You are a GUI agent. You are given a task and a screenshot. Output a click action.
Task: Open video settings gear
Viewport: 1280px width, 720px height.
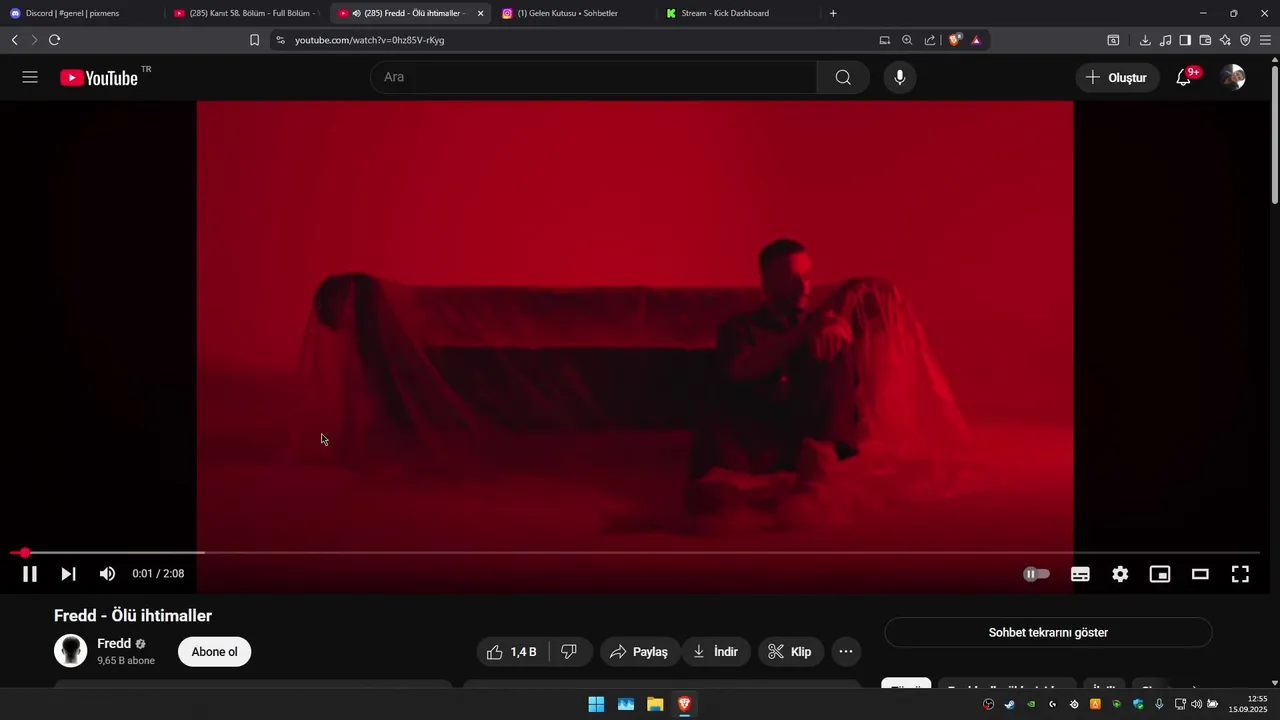click(1120, 573)
